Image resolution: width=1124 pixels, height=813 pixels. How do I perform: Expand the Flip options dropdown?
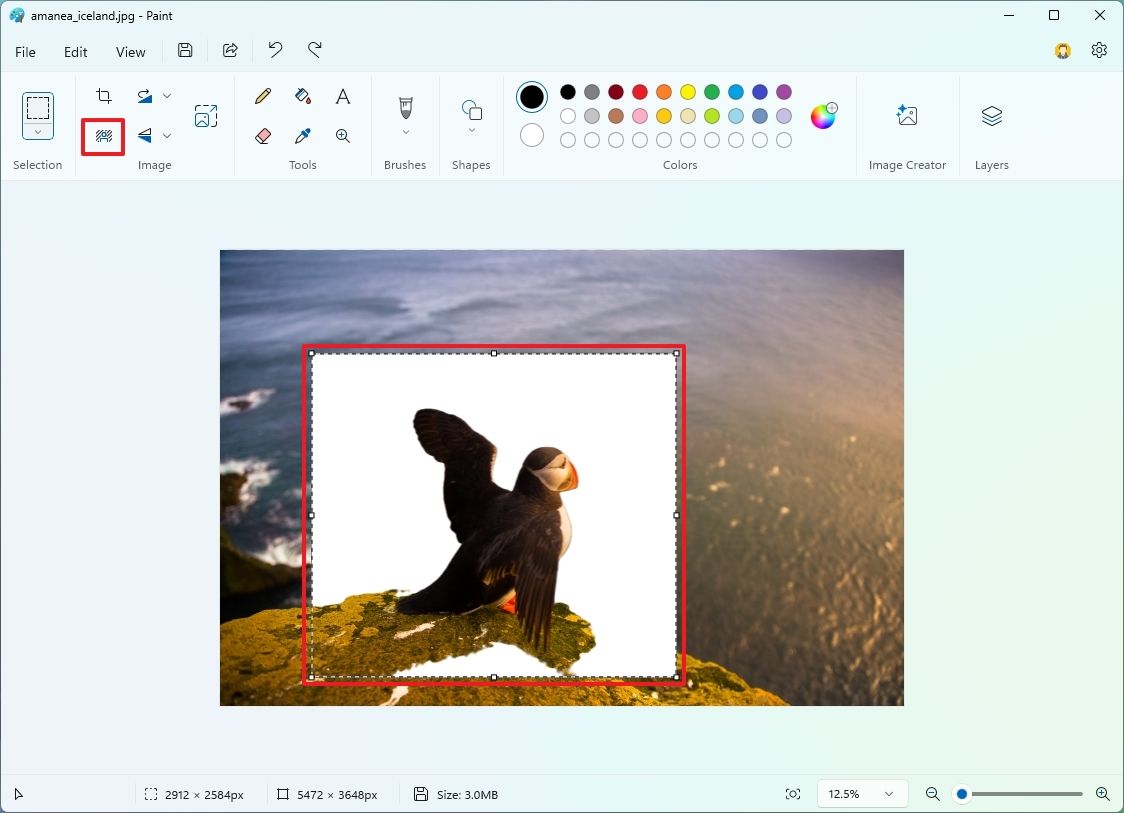coord(167,135)
